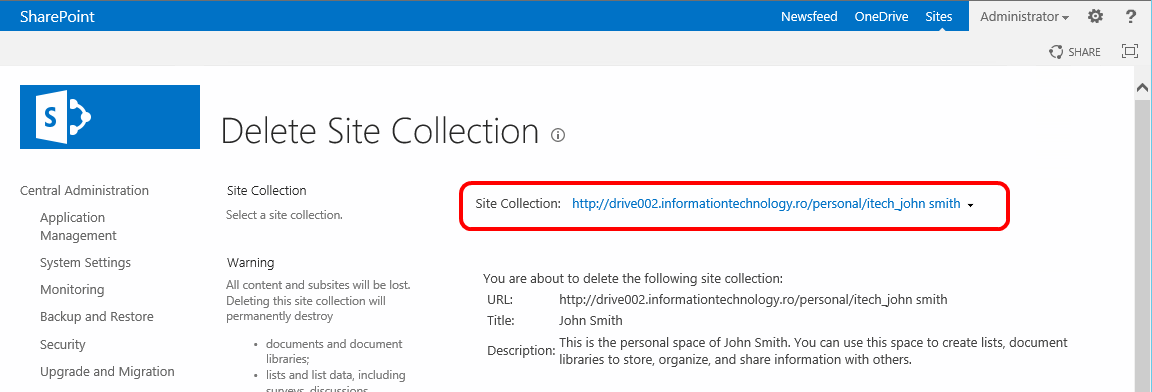The height and width of the screenshot is (392, 1152).
Task: Open Application Management section
Action: (78, 226)
